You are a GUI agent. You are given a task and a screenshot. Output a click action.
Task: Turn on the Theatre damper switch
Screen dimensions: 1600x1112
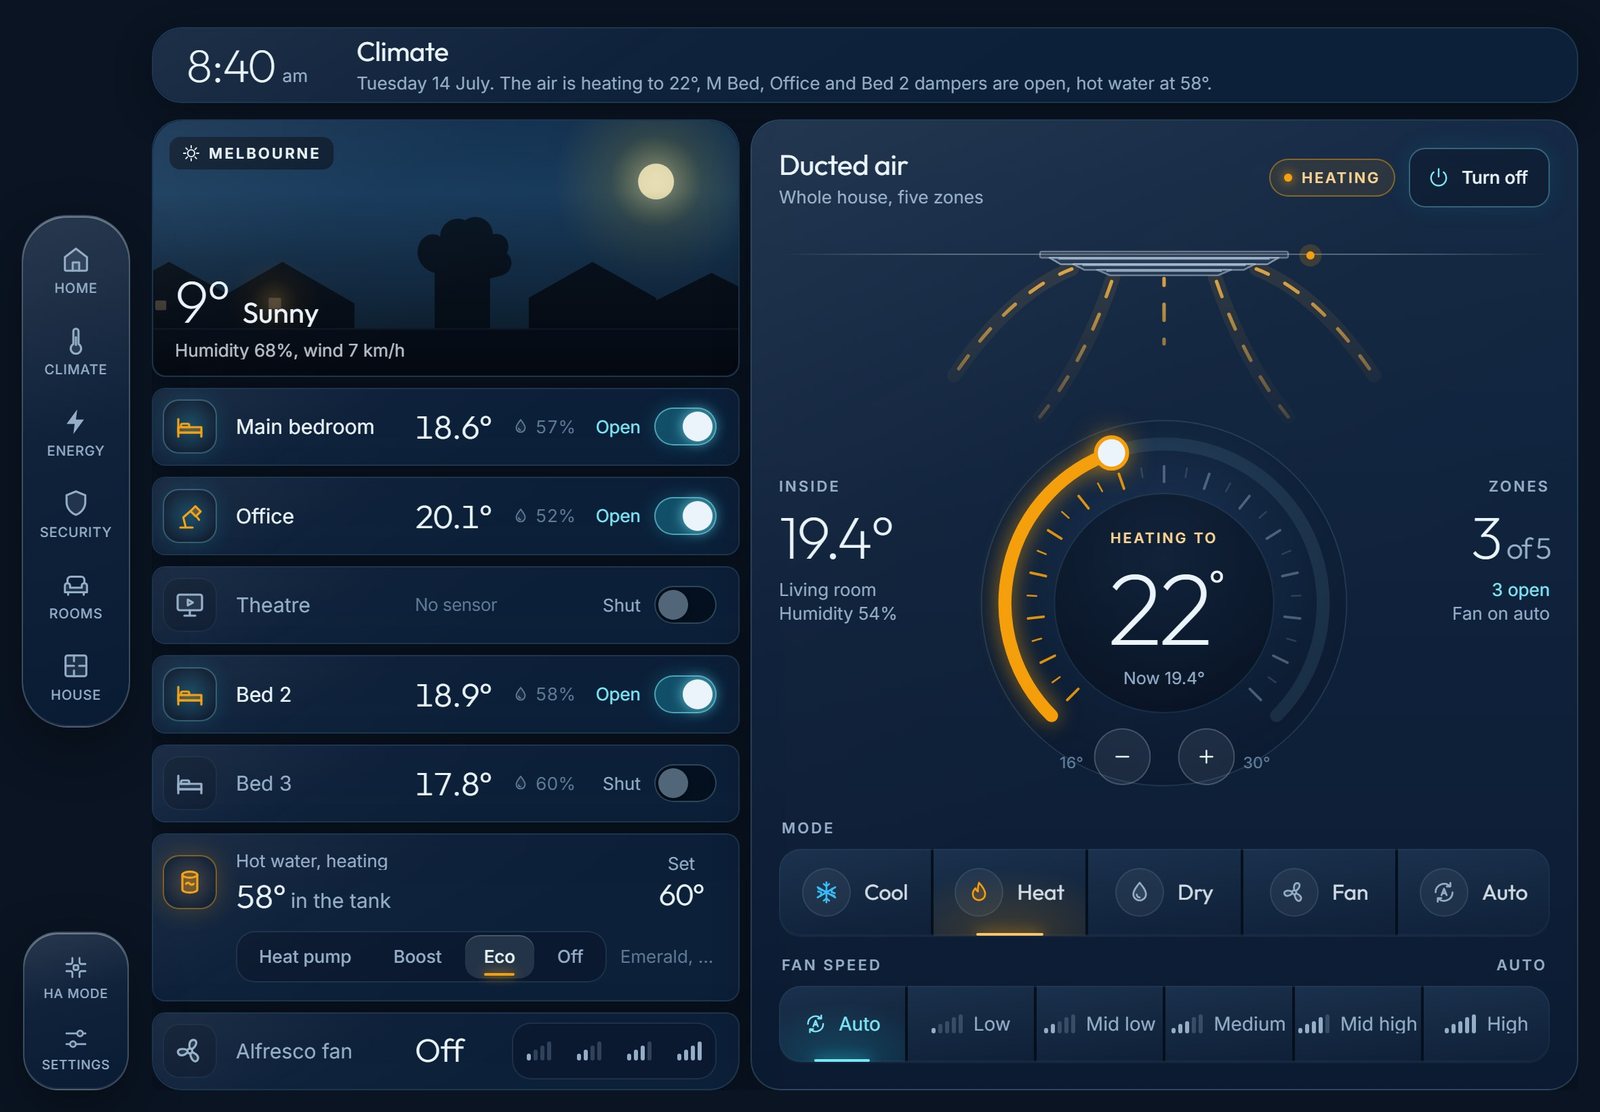tap(685, 605)
